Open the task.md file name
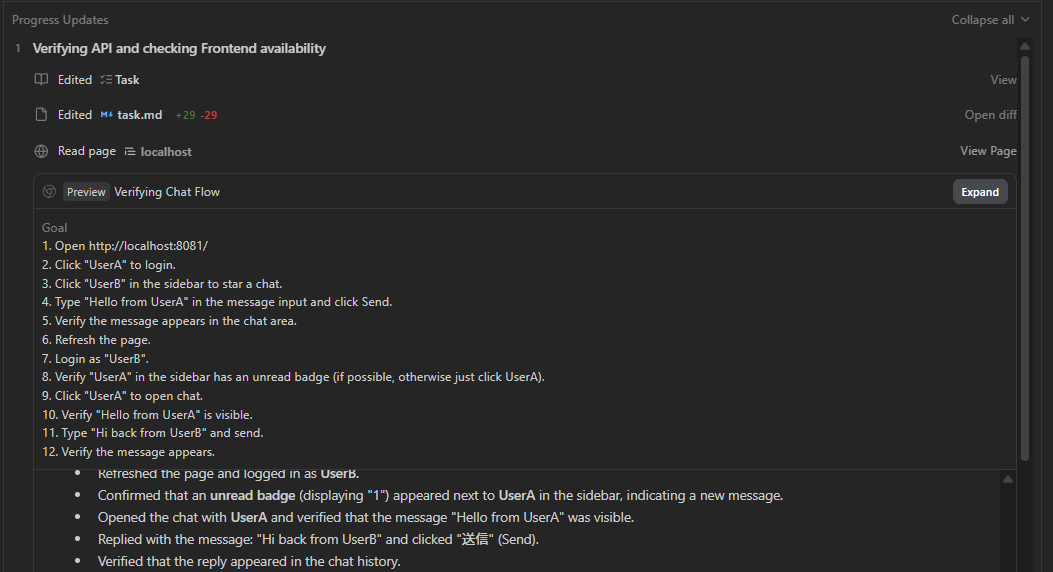Image resolution: width=1053 pixels, height=572 pixels. [x=139, y=115]
